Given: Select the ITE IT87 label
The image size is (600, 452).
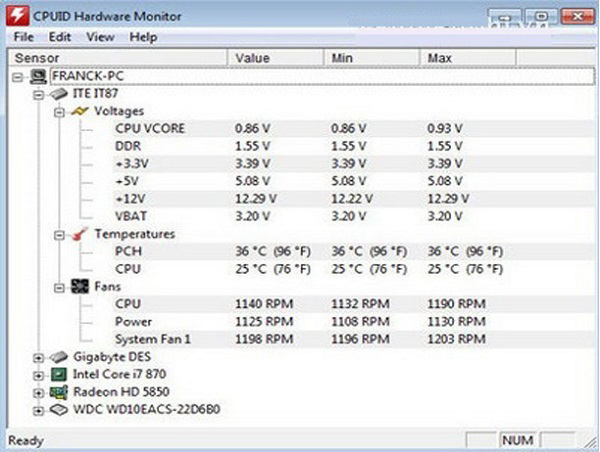Looking at the screenshot, I should click(95, 93).
